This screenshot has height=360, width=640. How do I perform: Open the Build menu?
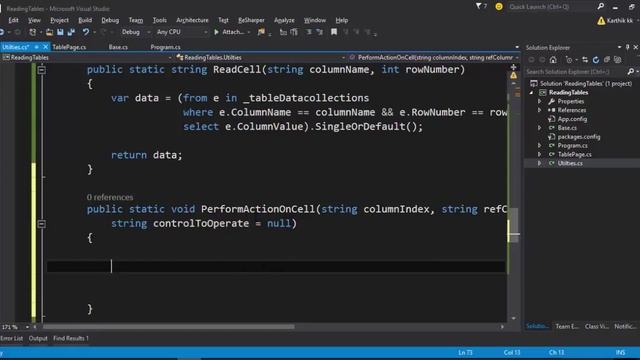[x=85, y=20]
